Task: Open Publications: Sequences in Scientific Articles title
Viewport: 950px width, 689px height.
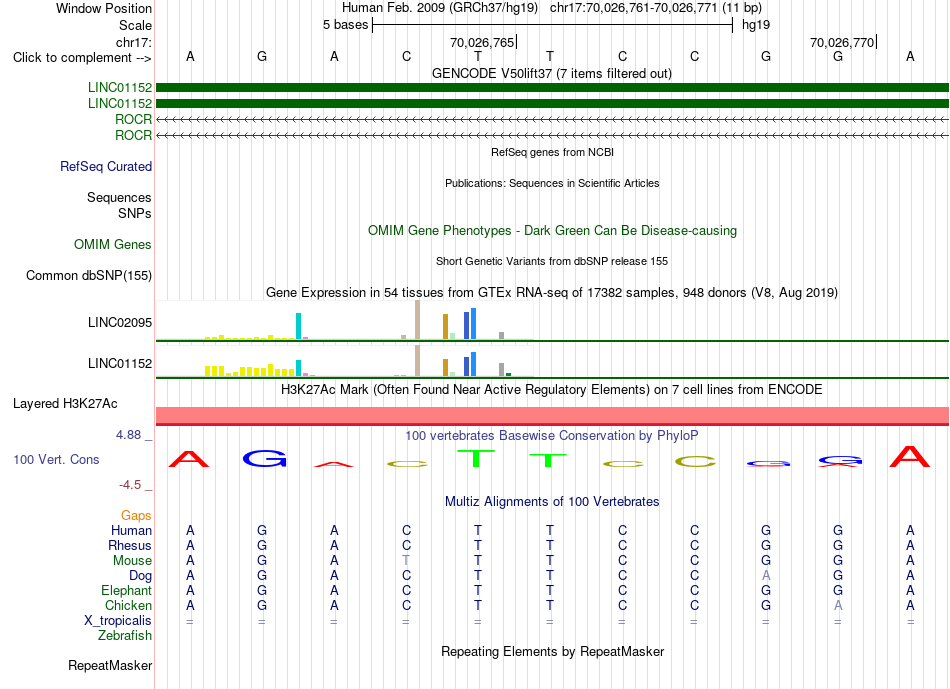Action: pyautogui.click(x=552, y=183)
